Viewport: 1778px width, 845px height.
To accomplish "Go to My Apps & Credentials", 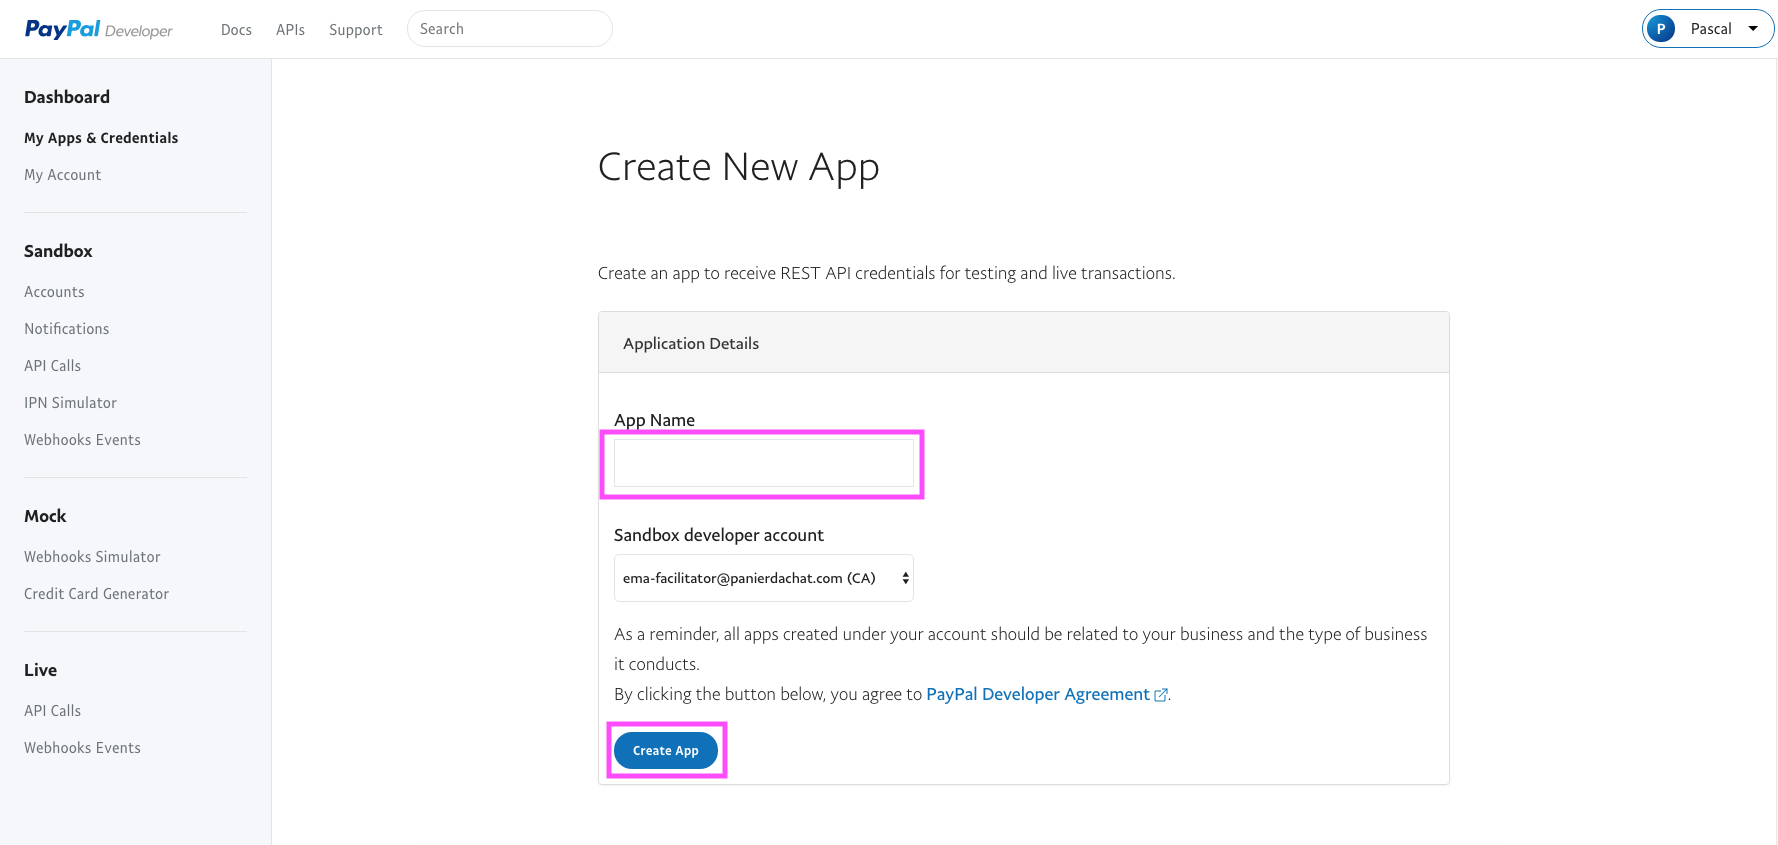I will (101, 138).
